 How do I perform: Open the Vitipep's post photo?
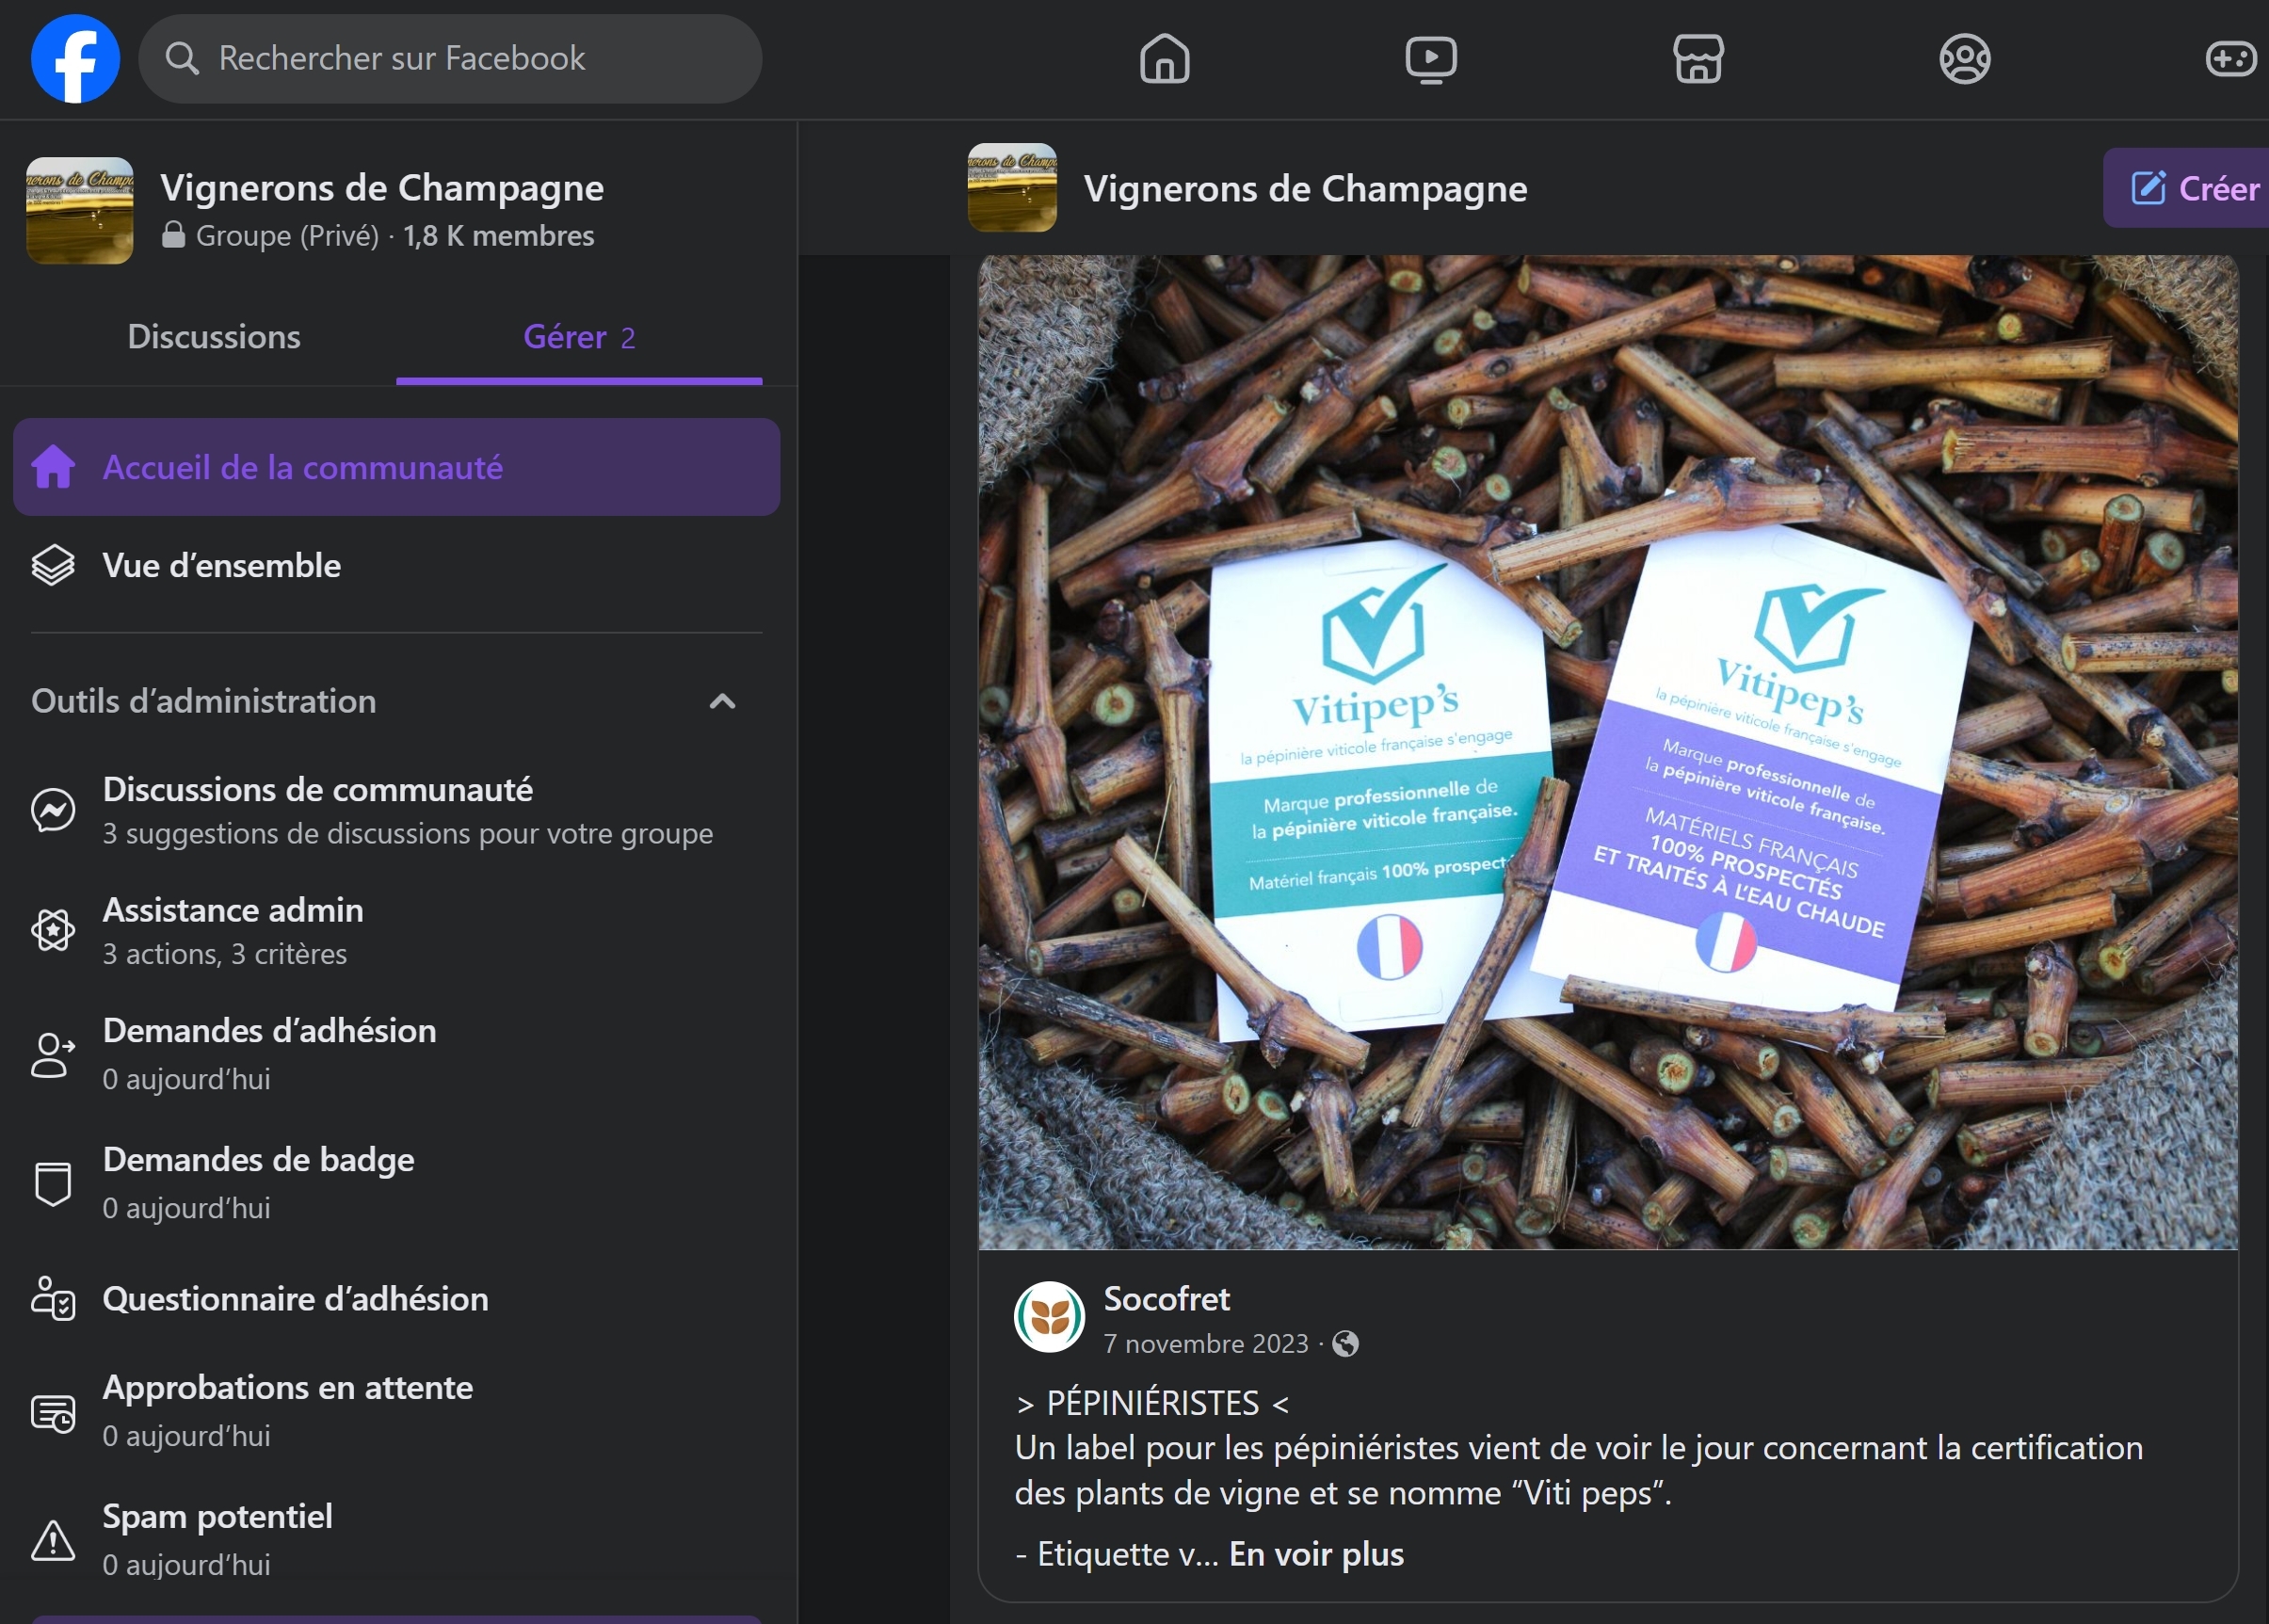coord(1607,752)
